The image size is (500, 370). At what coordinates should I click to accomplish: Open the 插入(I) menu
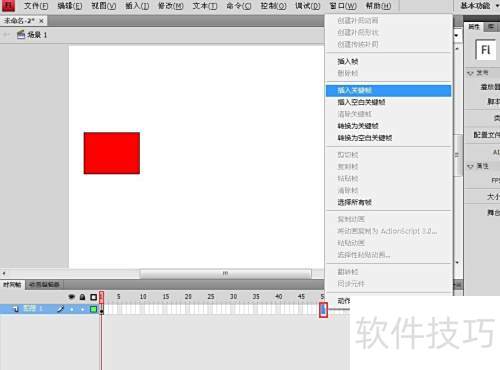(137, 6)
